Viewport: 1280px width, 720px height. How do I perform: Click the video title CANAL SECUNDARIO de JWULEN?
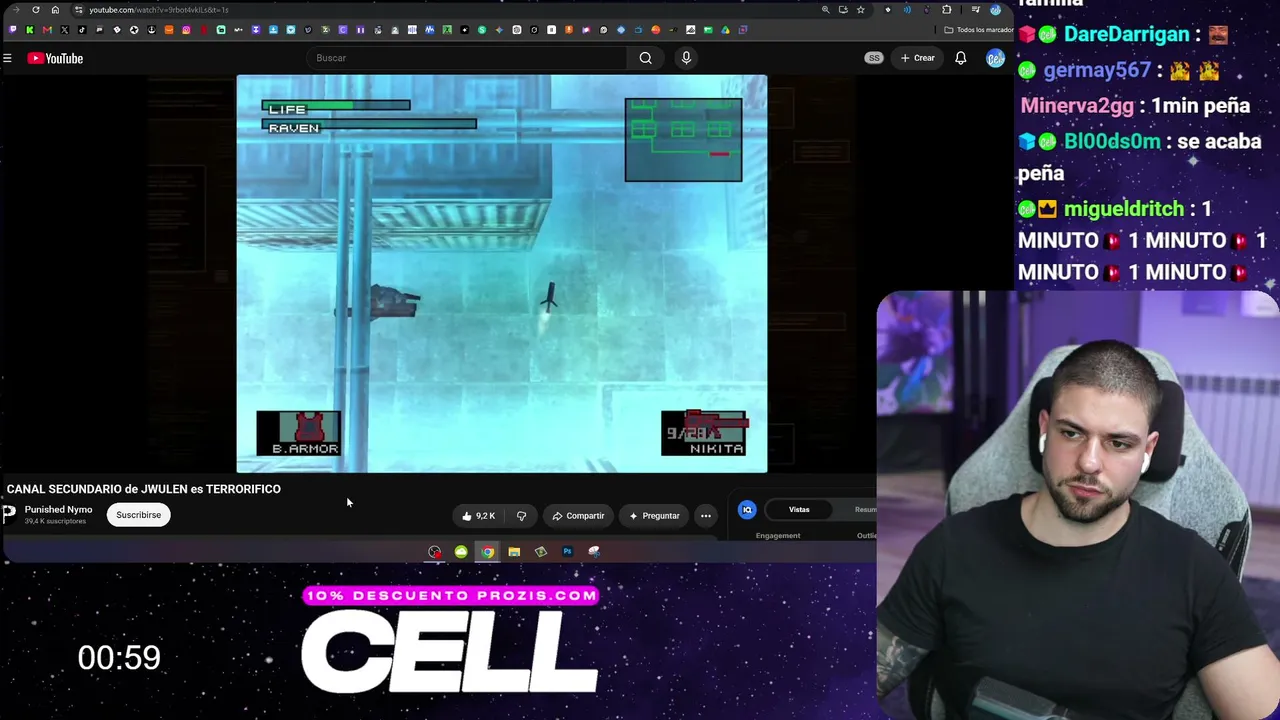144,489
